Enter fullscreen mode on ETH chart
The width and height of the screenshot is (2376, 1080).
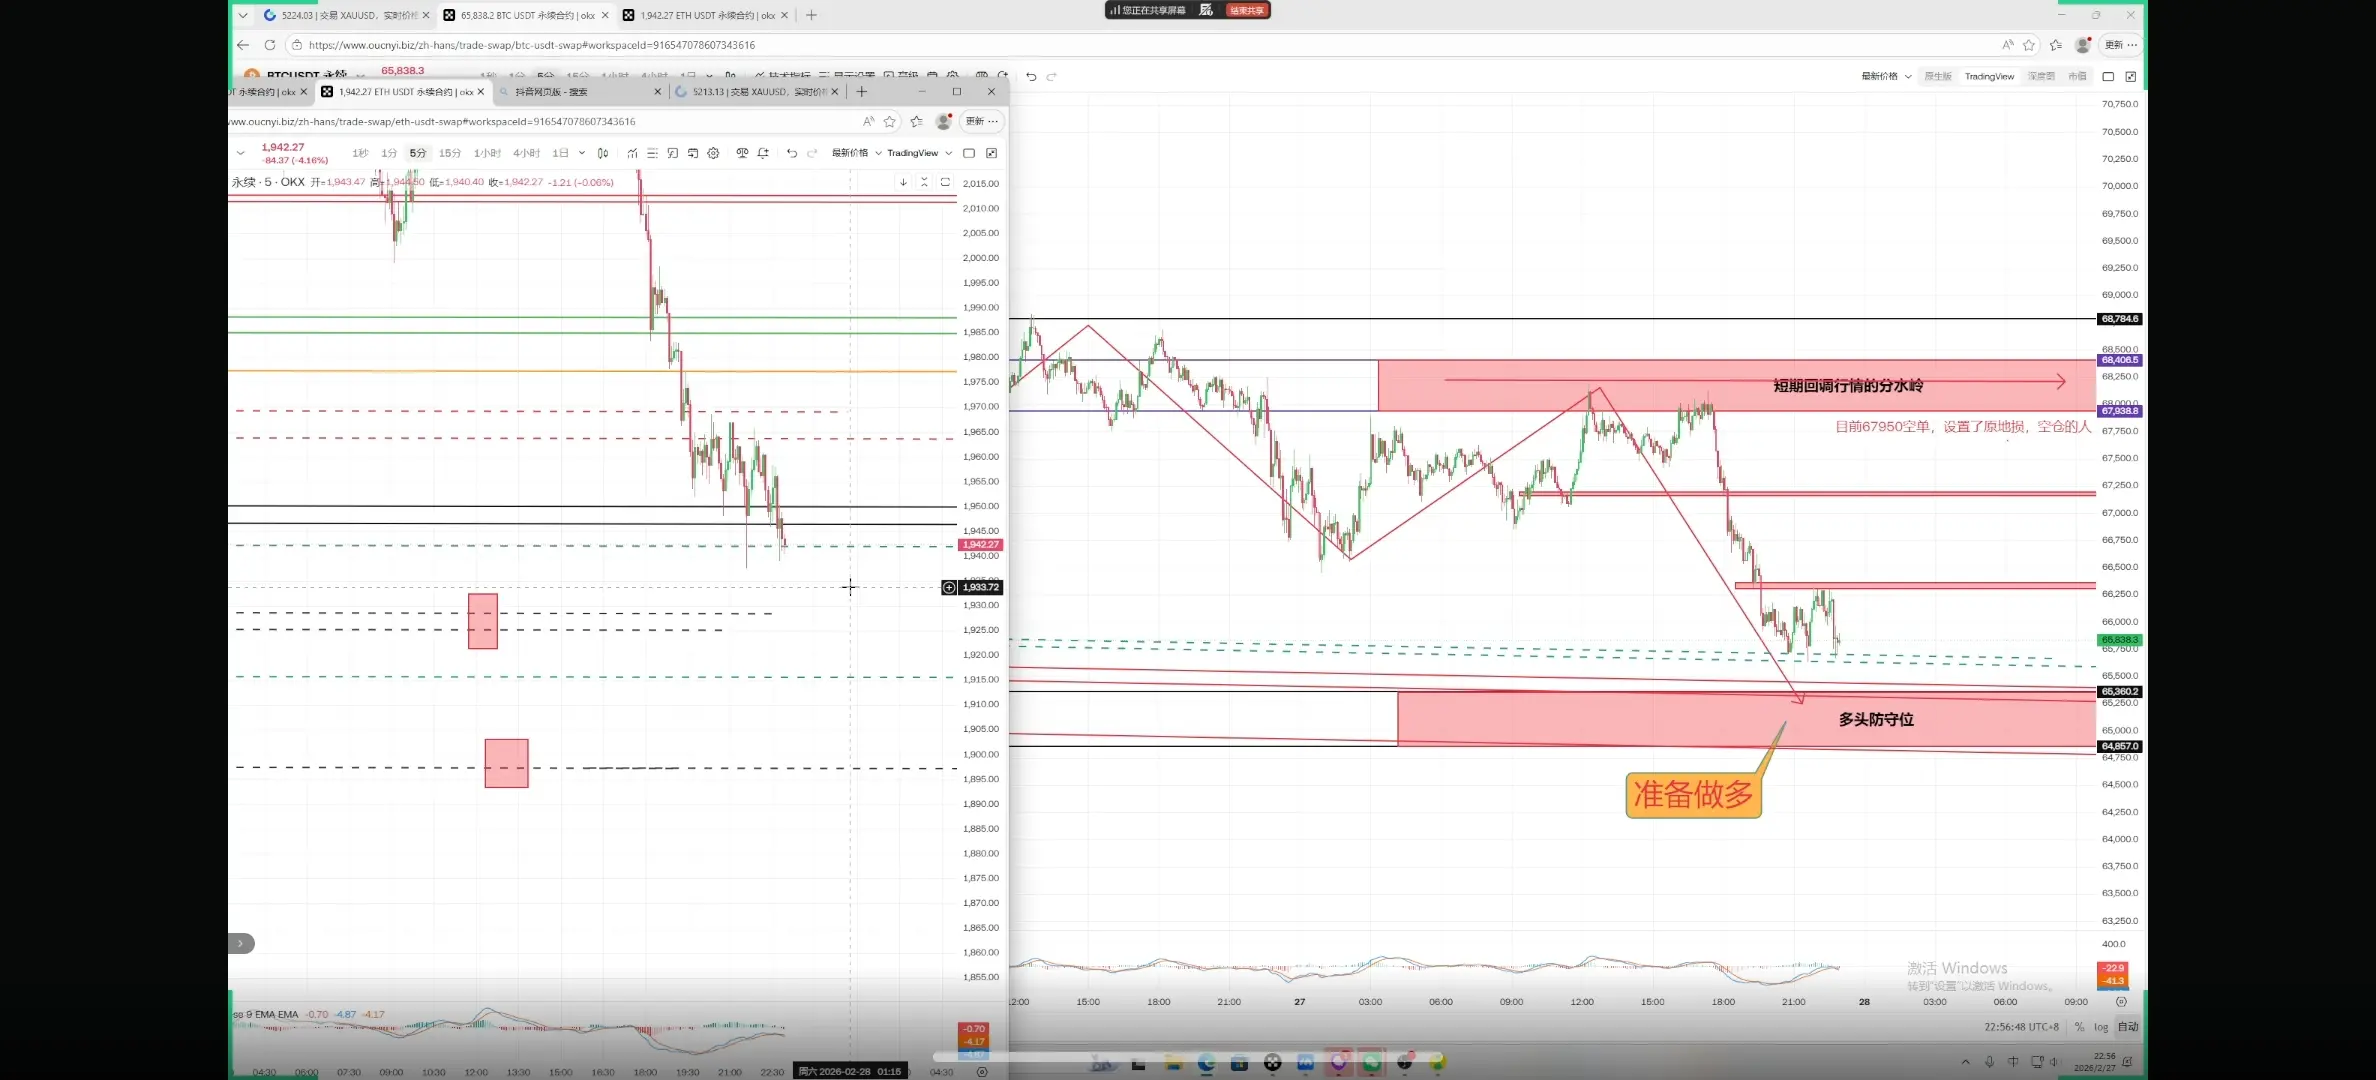[991, 153]
